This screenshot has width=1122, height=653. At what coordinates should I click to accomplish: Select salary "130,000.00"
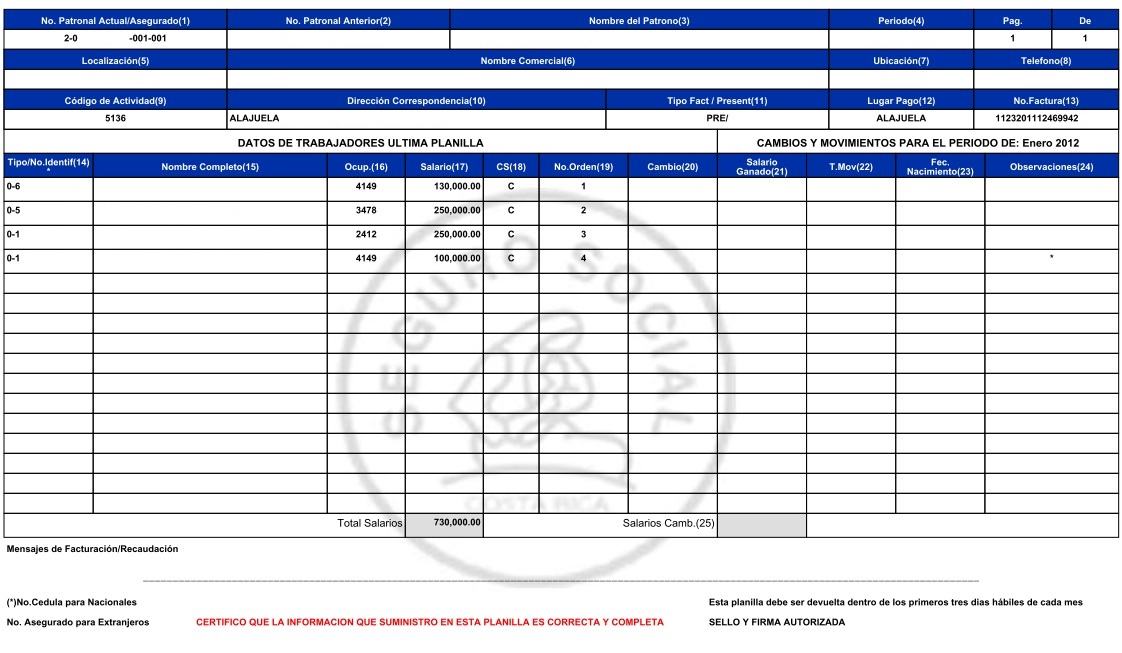(457, 187)
